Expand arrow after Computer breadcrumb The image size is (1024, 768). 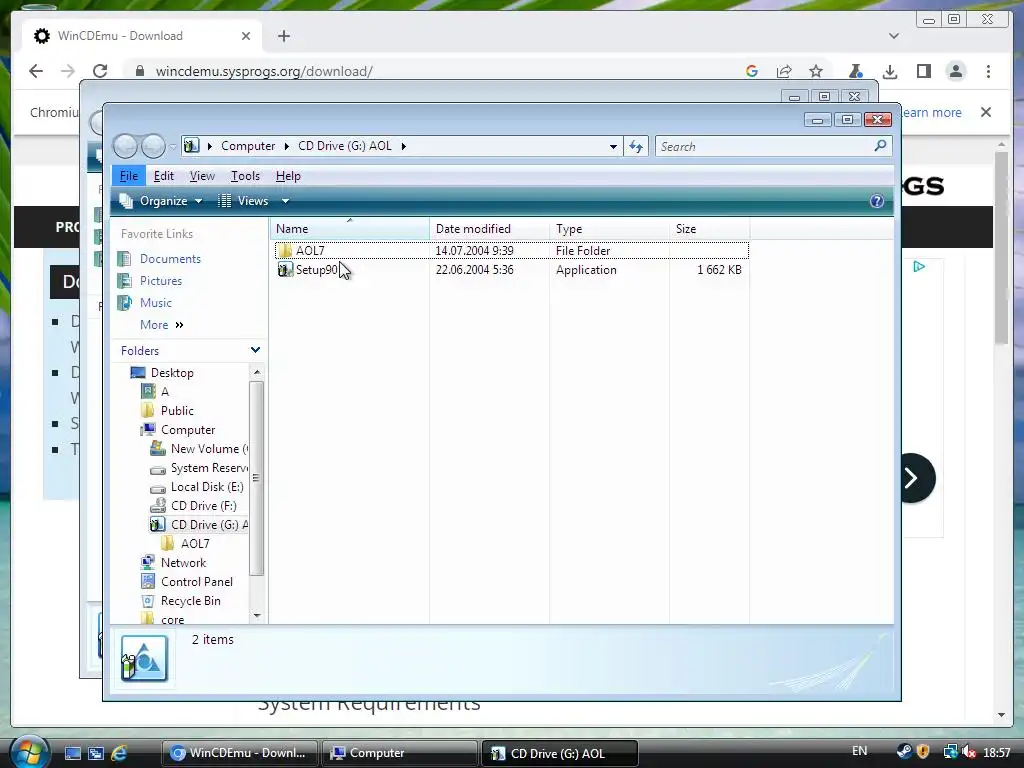[286, 146]
